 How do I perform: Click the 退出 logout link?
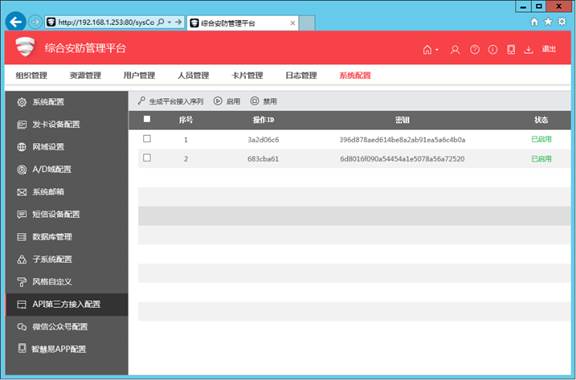click(x=549, y=49)
